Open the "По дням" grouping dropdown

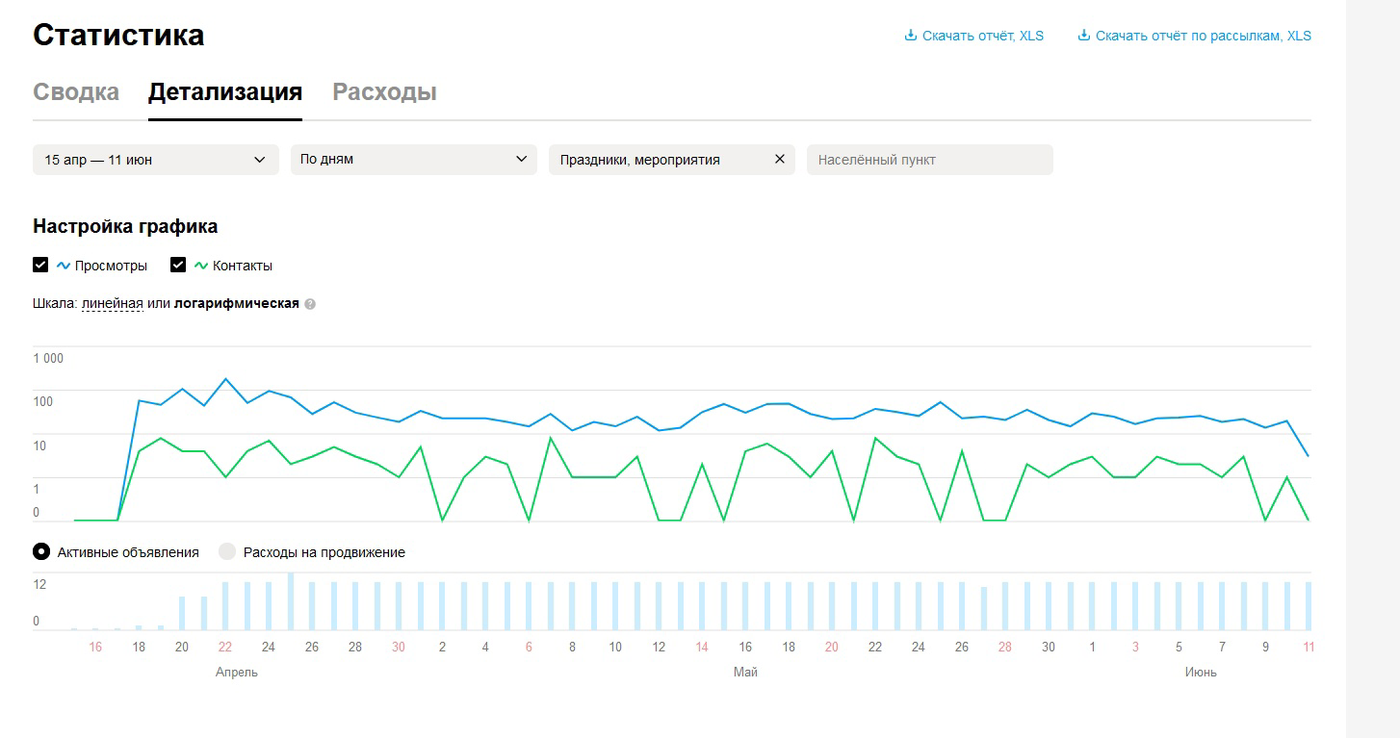[414, 160]
